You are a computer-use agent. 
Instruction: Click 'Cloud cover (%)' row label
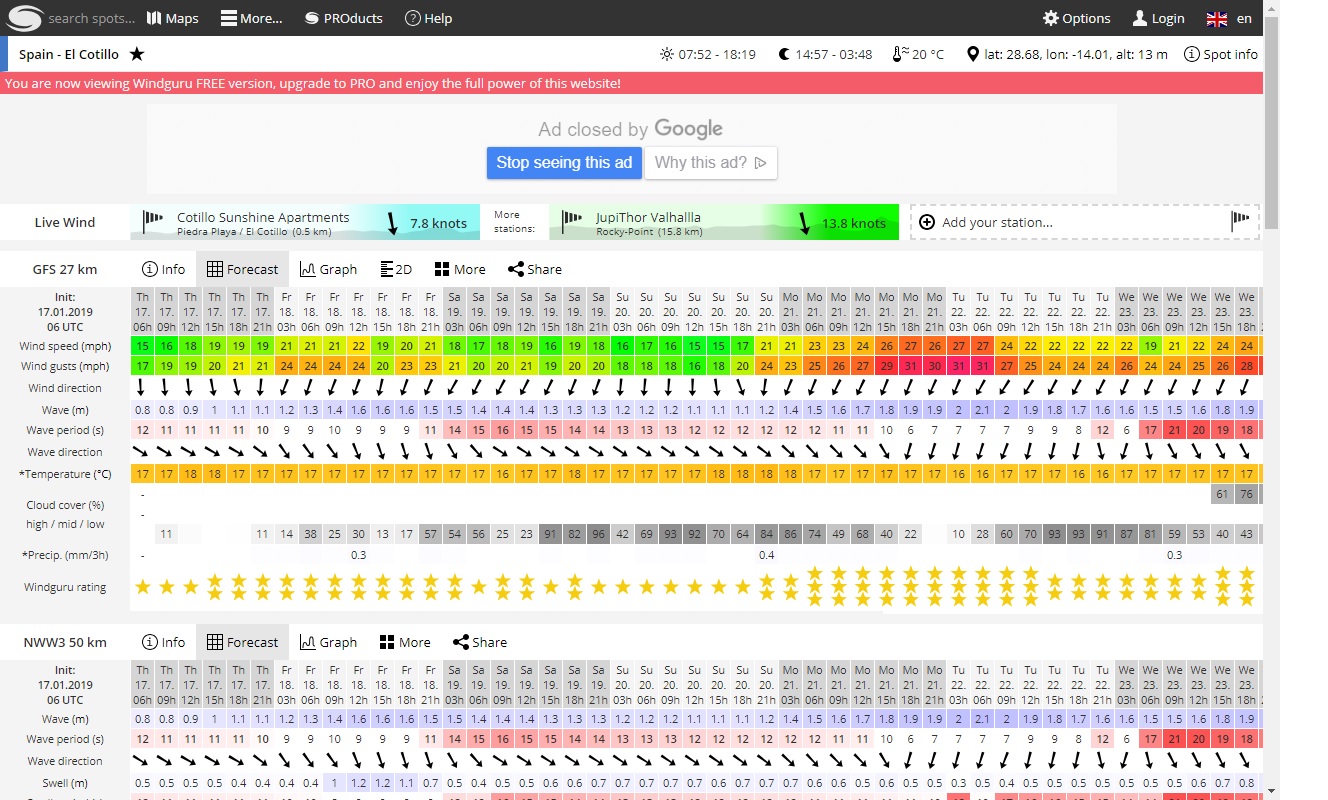click(65, 505)
